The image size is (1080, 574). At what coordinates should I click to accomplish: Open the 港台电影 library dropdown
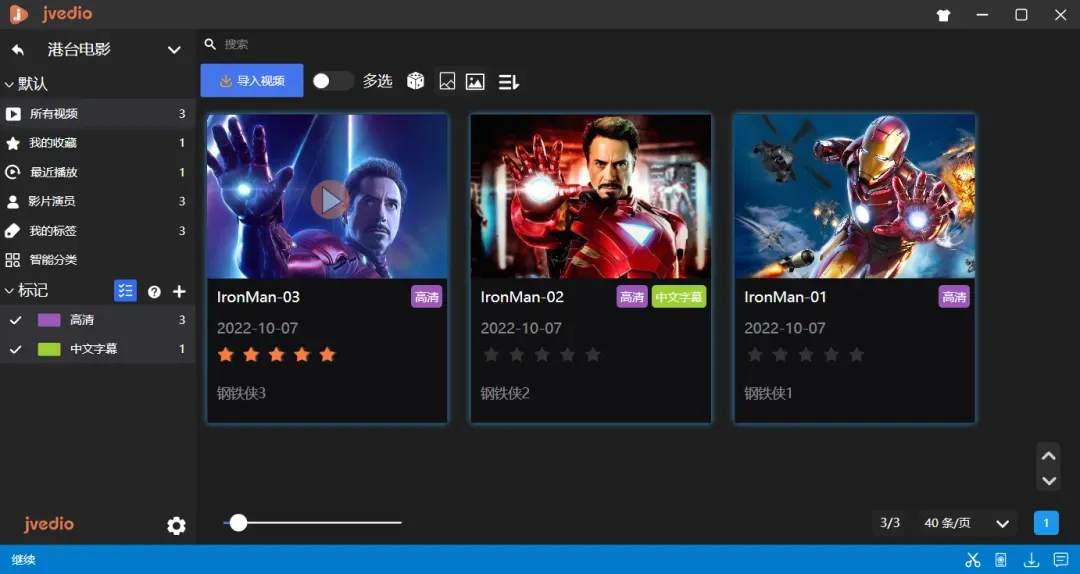click(x=174, y=49)
